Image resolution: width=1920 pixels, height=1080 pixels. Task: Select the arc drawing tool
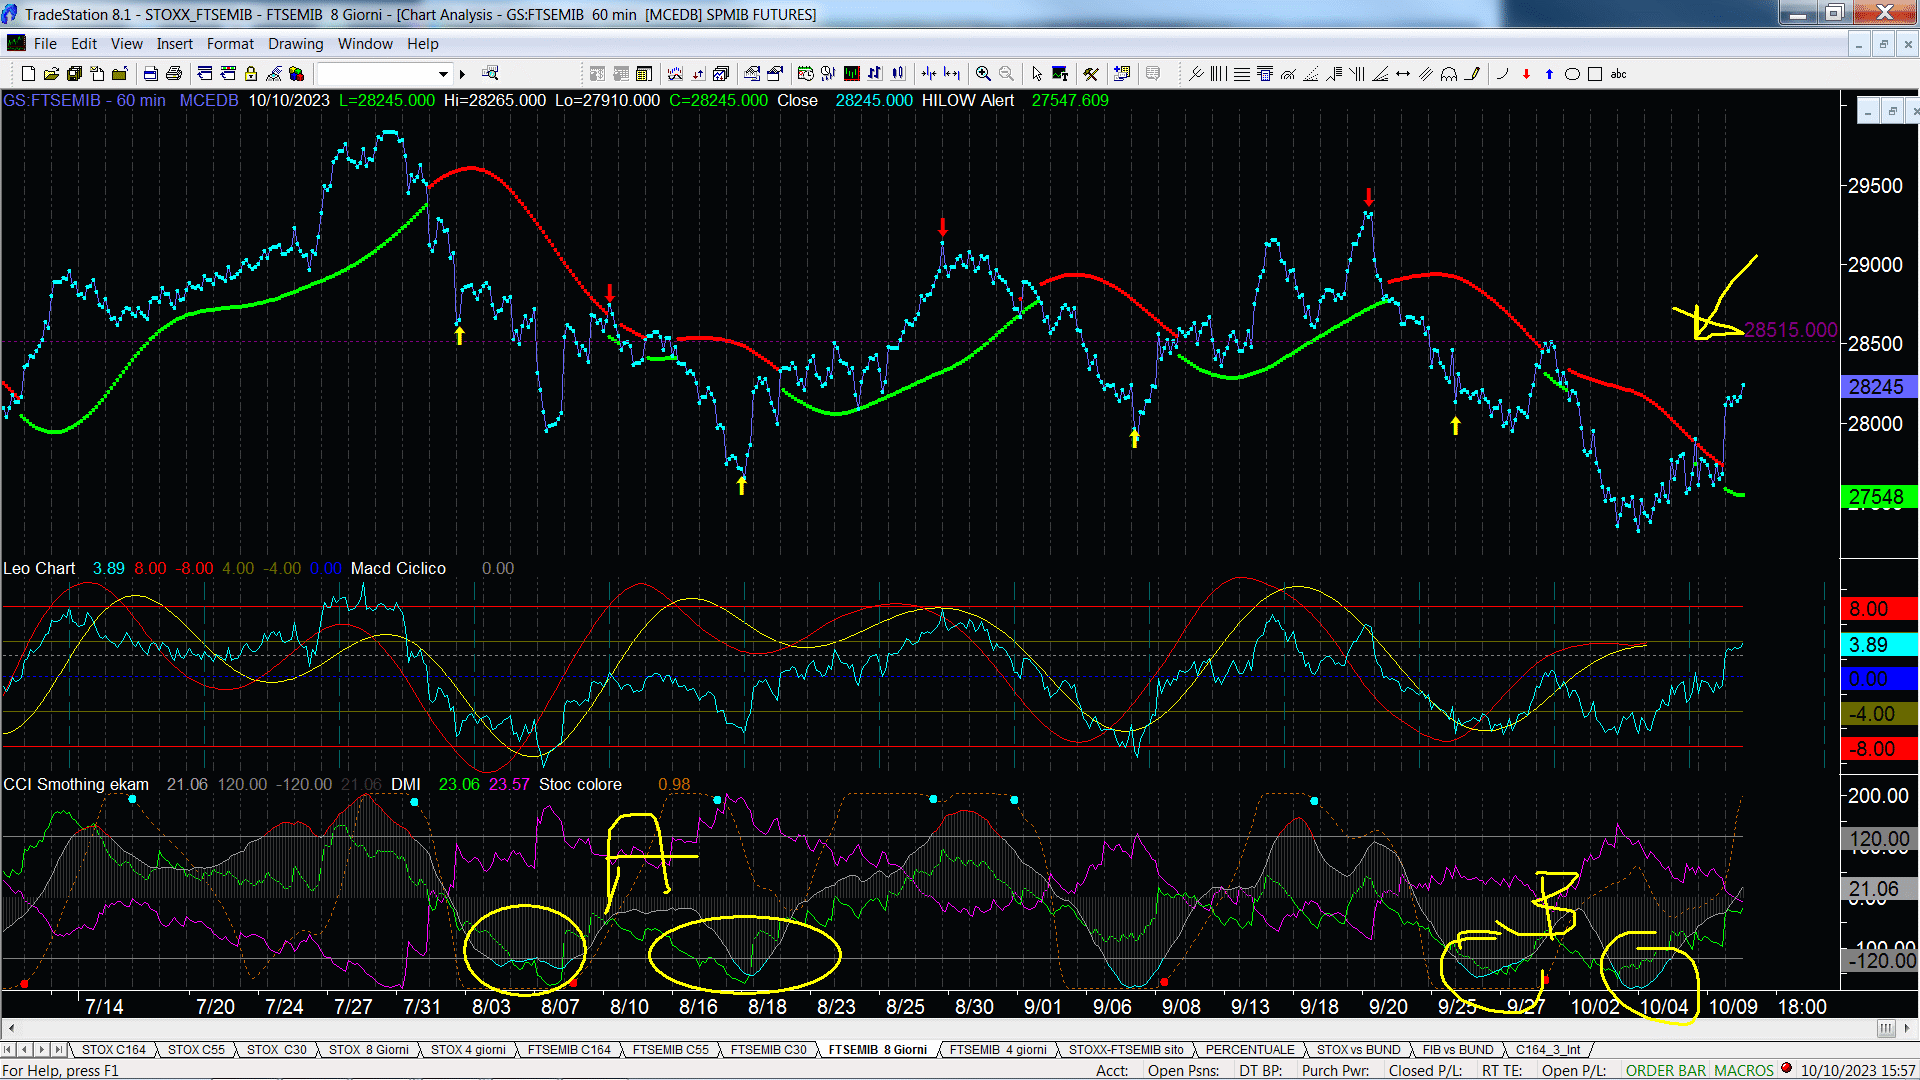(1502, 74)
